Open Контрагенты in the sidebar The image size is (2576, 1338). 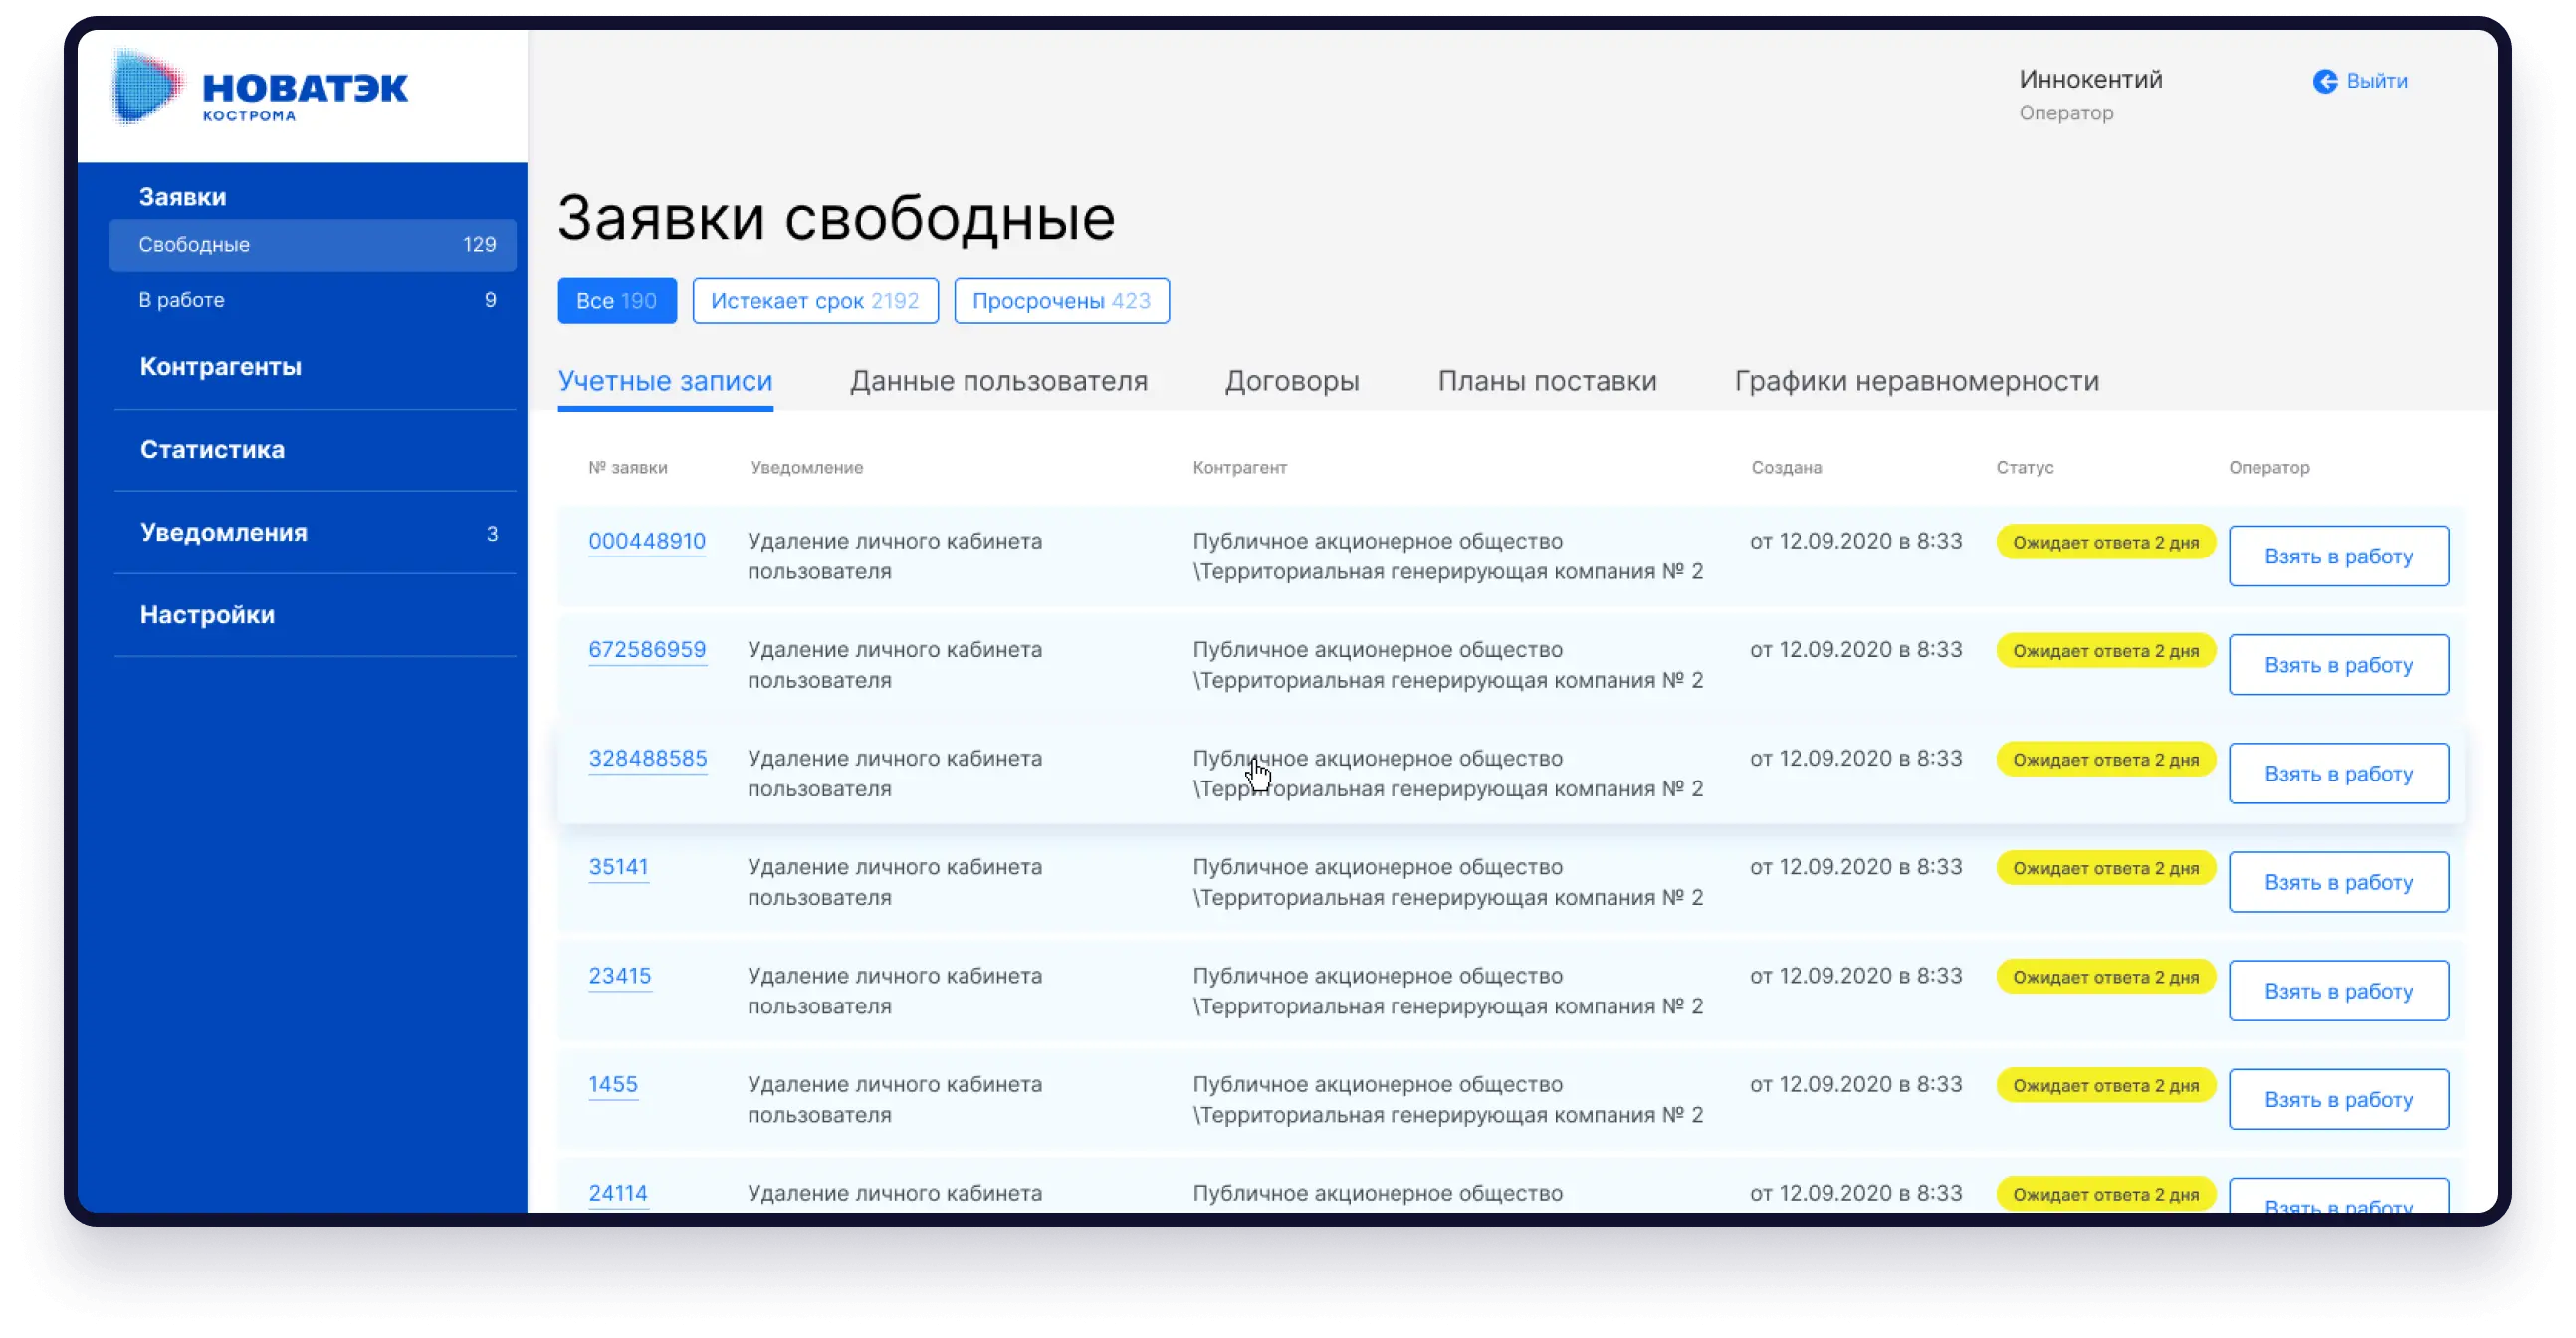pyautogui.click(x=220, y=367)
